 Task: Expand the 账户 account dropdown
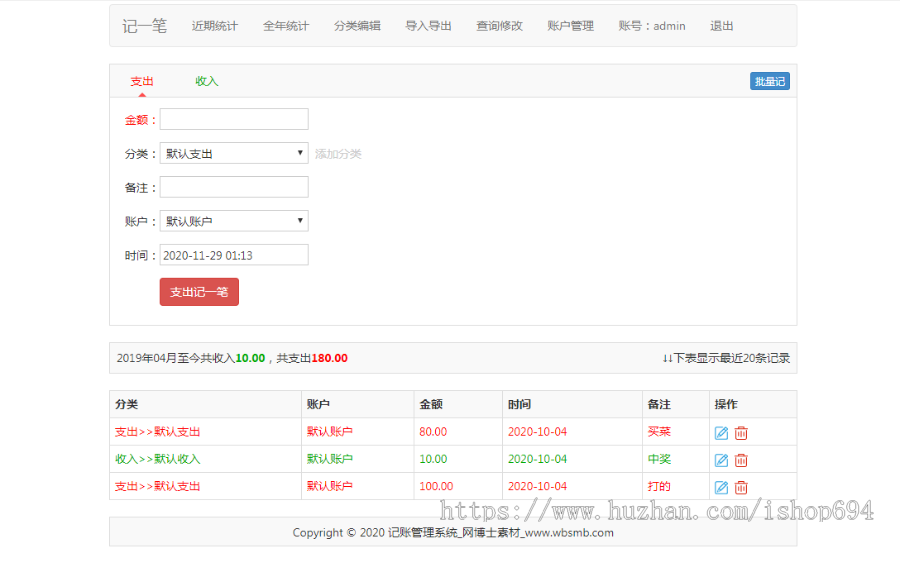(x=234, y=221)
